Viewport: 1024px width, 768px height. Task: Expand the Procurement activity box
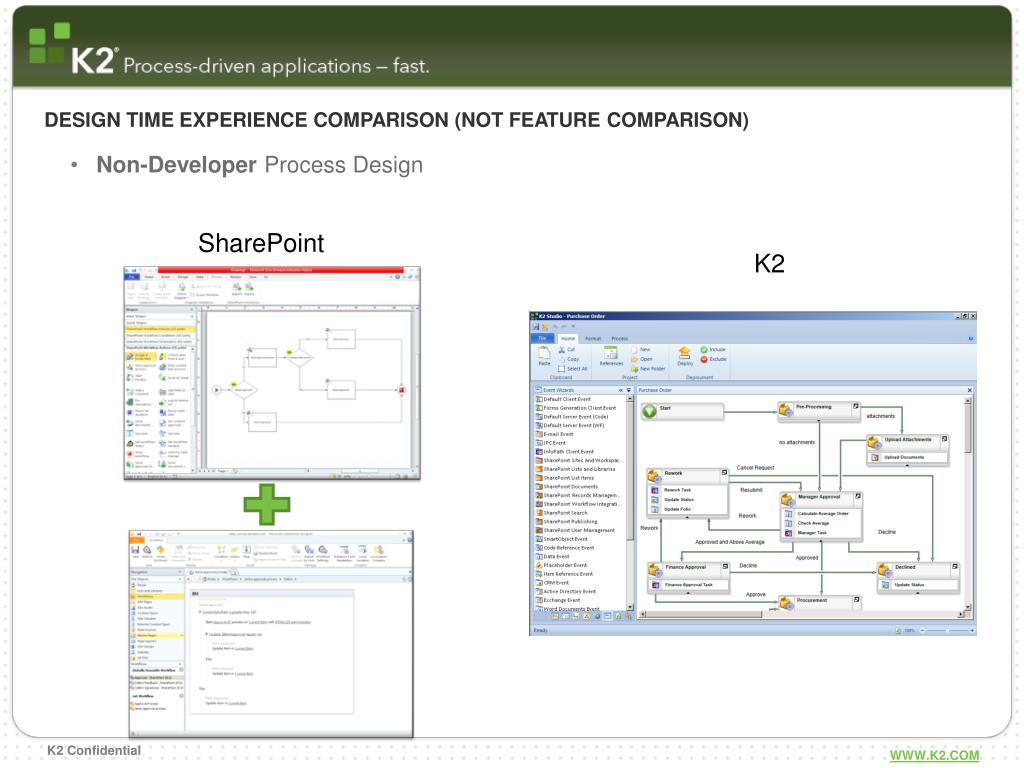856,600
